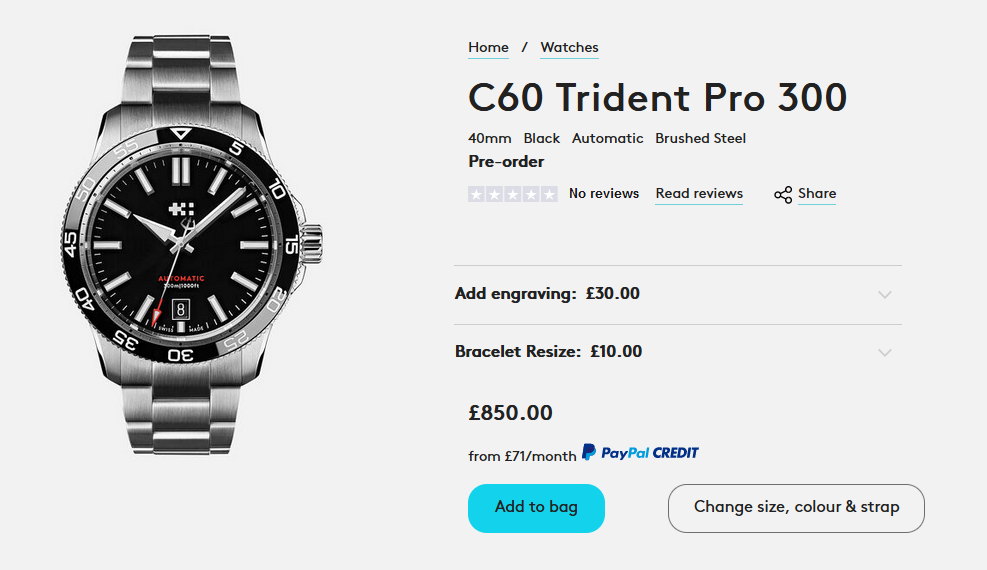Click the C60 Trident Pro 300 title

[657, 98]
